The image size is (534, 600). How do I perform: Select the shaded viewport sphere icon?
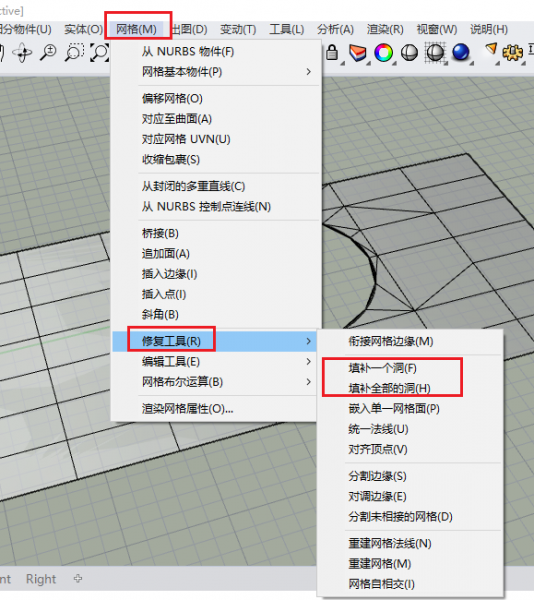[x=409, y=52]
